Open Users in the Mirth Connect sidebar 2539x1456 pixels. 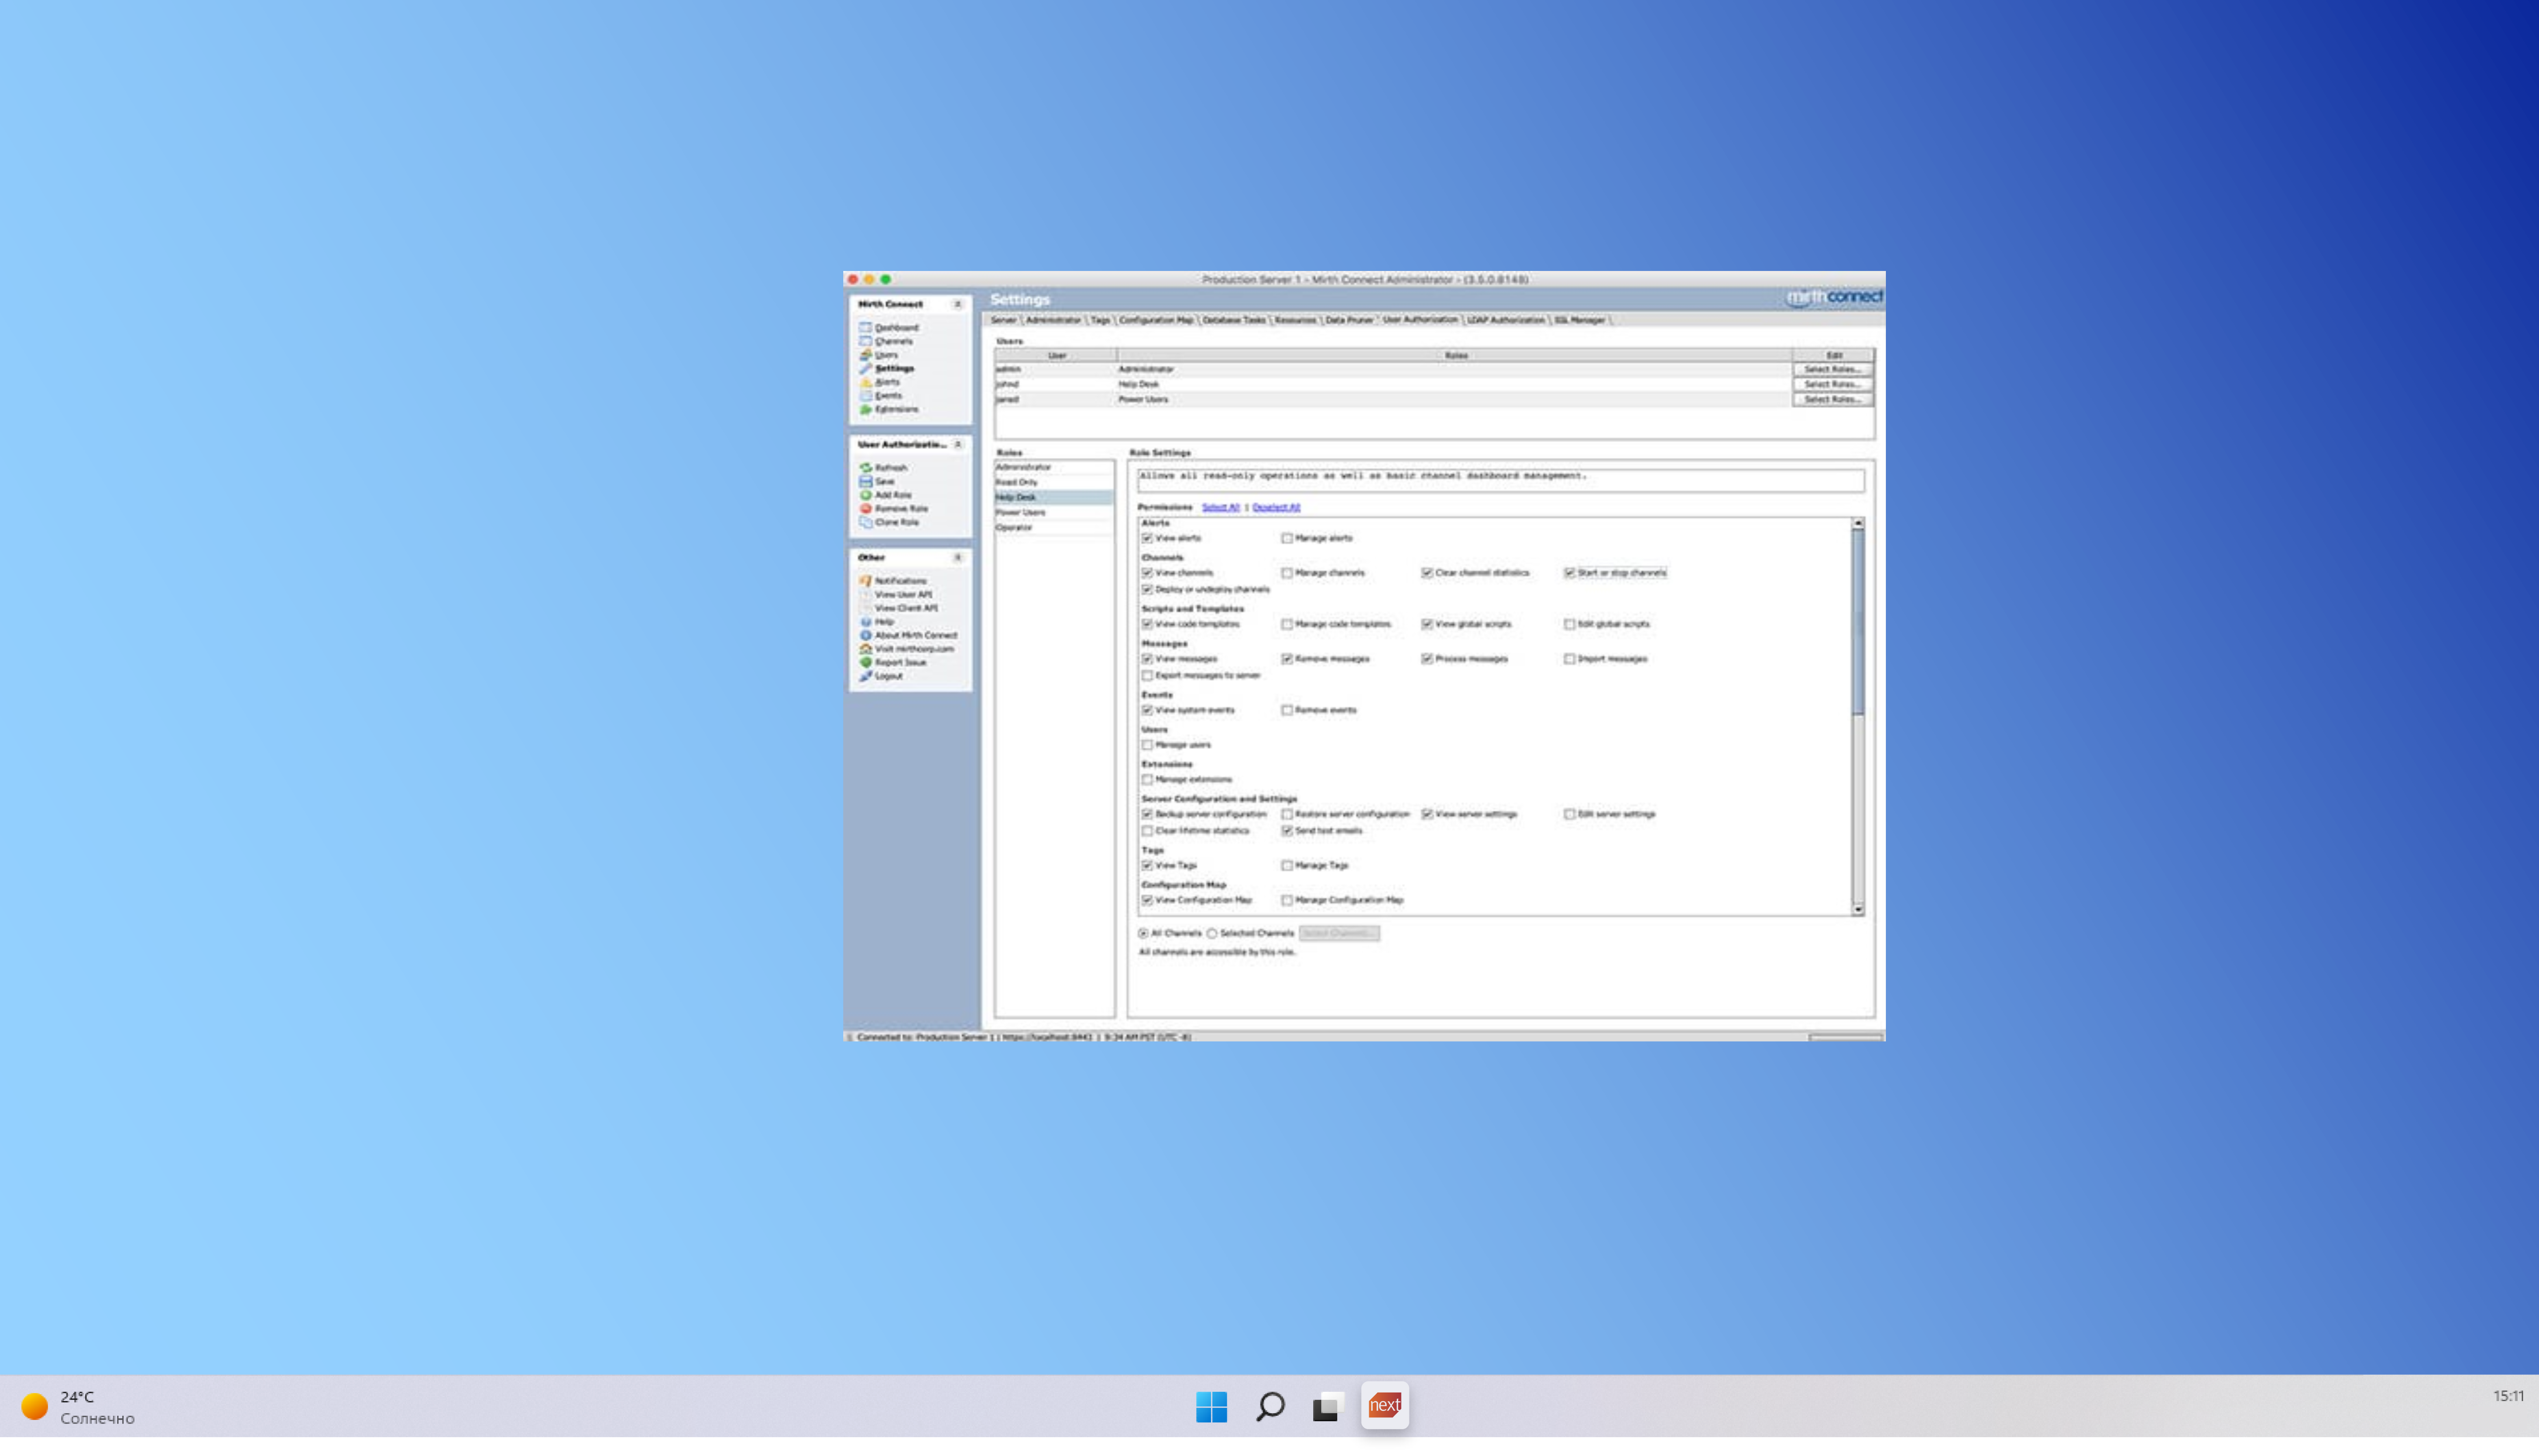[879, 355]
